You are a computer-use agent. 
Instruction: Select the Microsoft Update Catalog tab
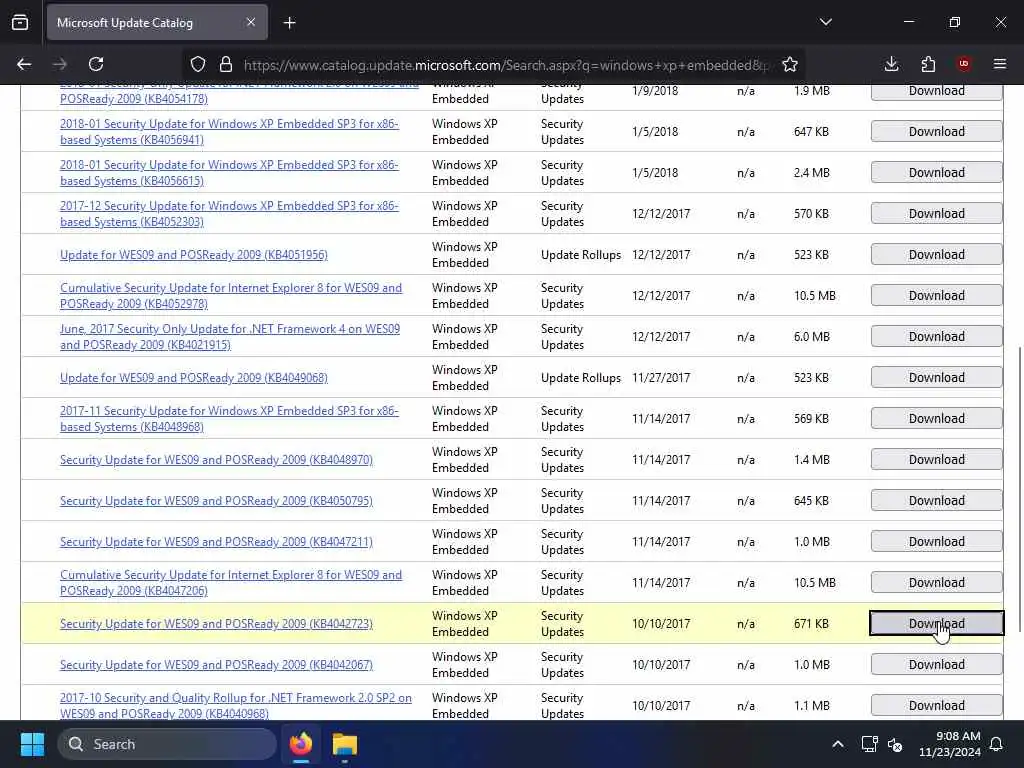coord(157,23)
